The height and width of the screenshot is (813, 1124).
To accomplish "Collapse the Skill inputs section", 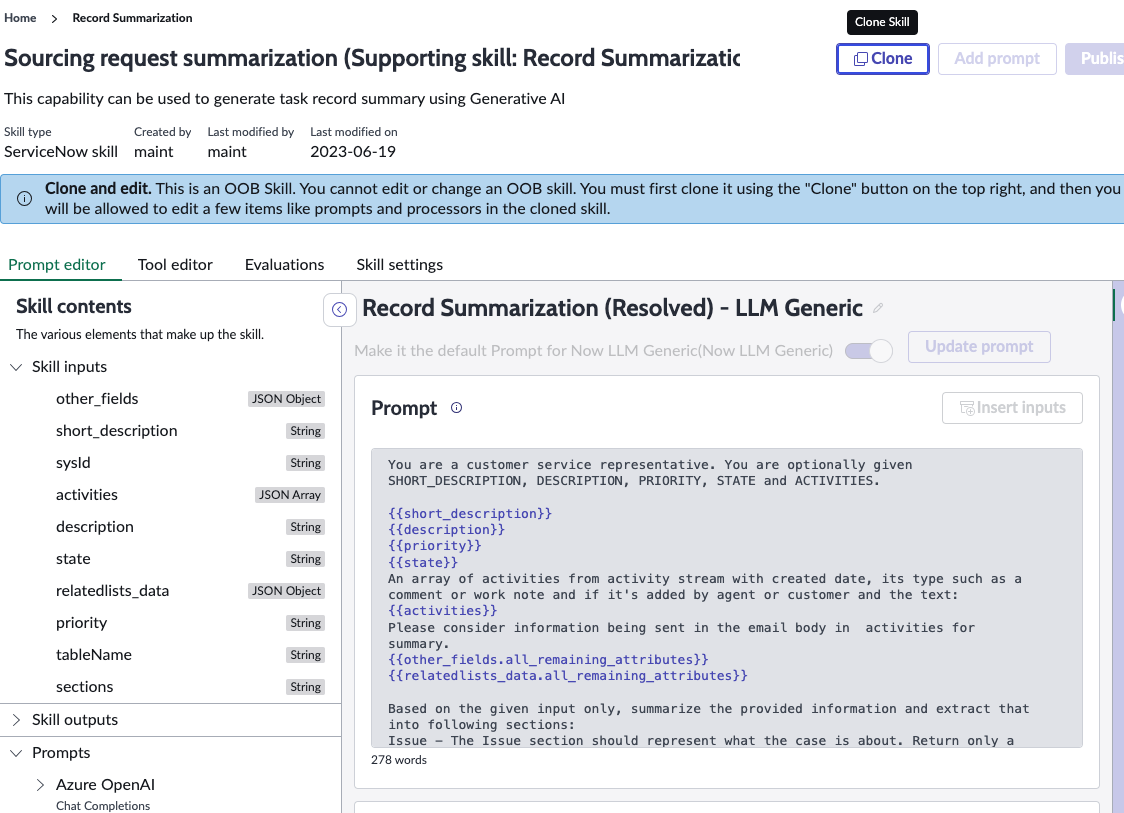I will click(16, 367).
